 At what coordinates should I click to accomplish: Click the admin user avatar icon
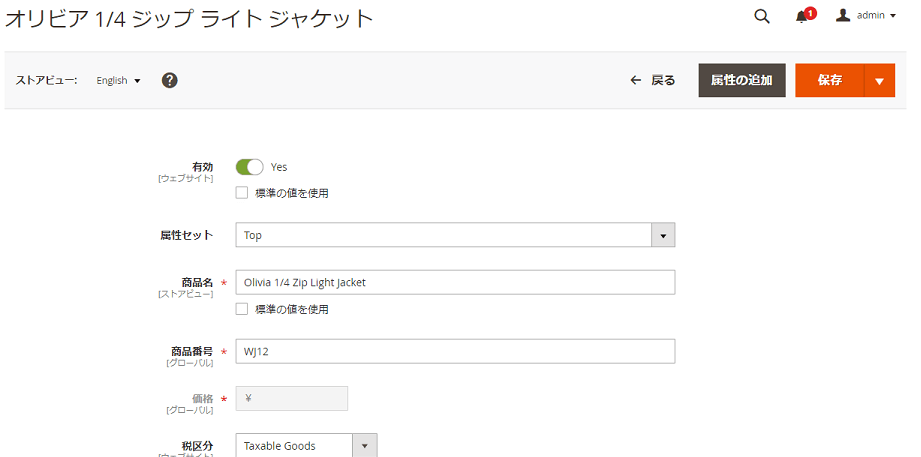coord(843,16)
